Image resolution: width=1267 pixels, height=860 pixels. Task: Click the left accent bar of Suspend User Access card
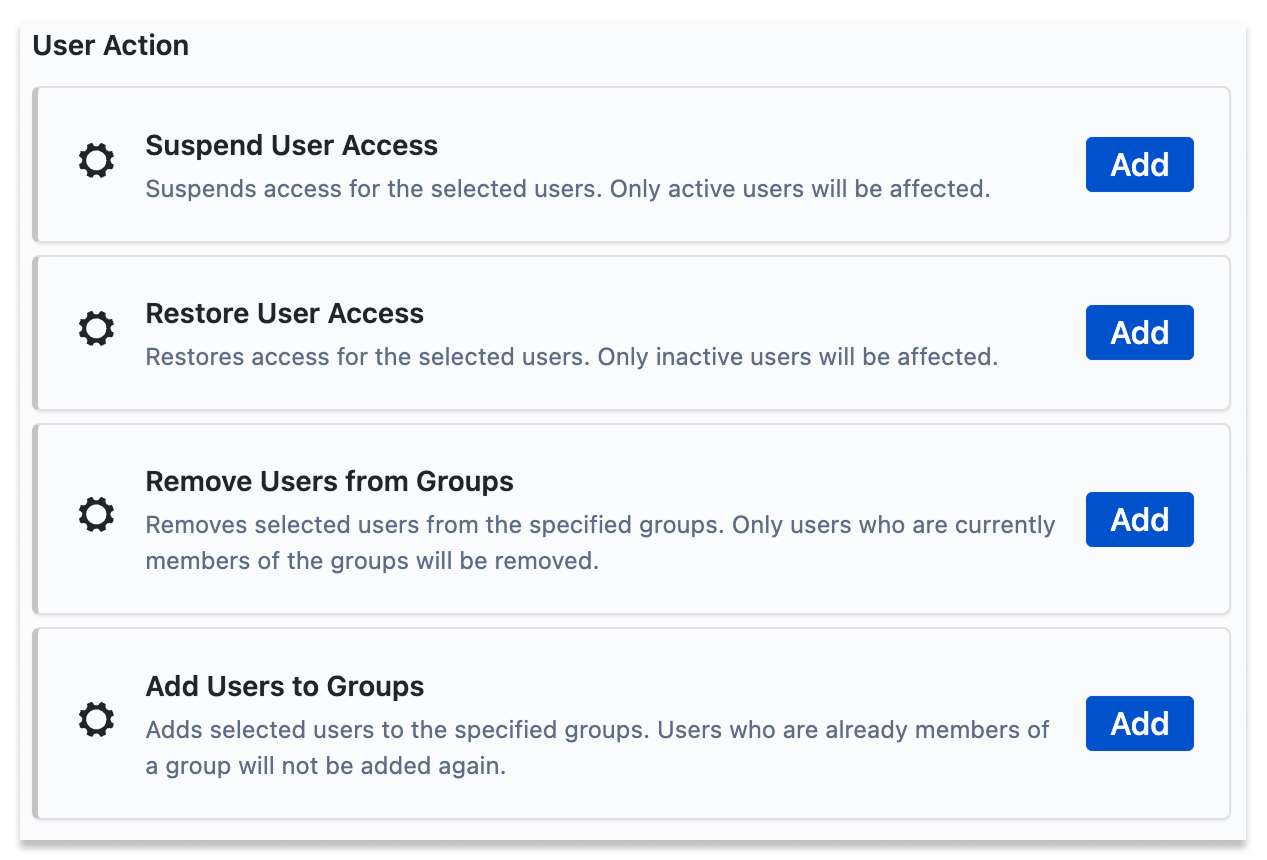(36, 164)
